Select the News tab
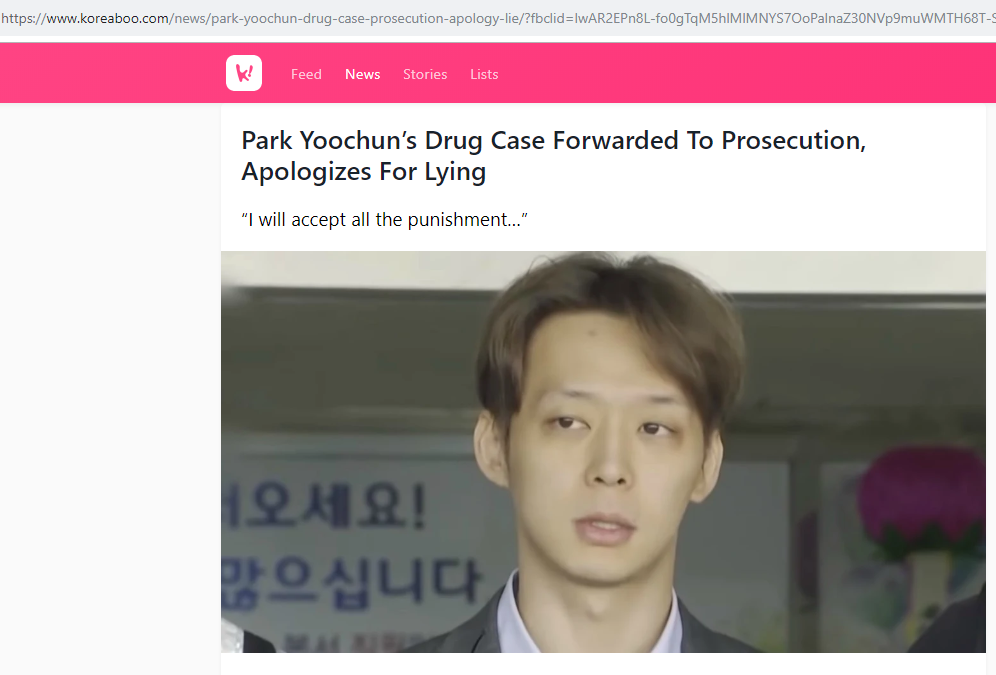The height and width of the screenshot is (675, 996). [x=363, y=74]
